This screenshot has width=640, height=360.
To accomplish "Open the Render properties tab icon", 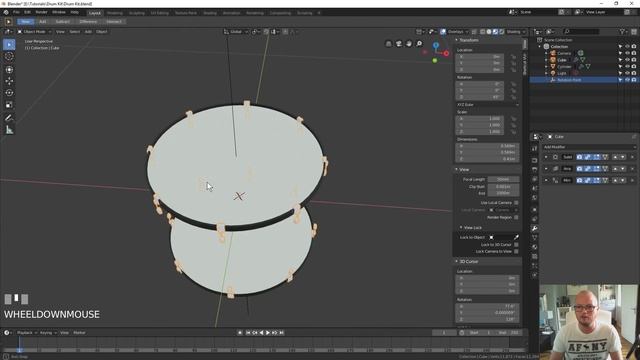I will [x=534, y=160].
